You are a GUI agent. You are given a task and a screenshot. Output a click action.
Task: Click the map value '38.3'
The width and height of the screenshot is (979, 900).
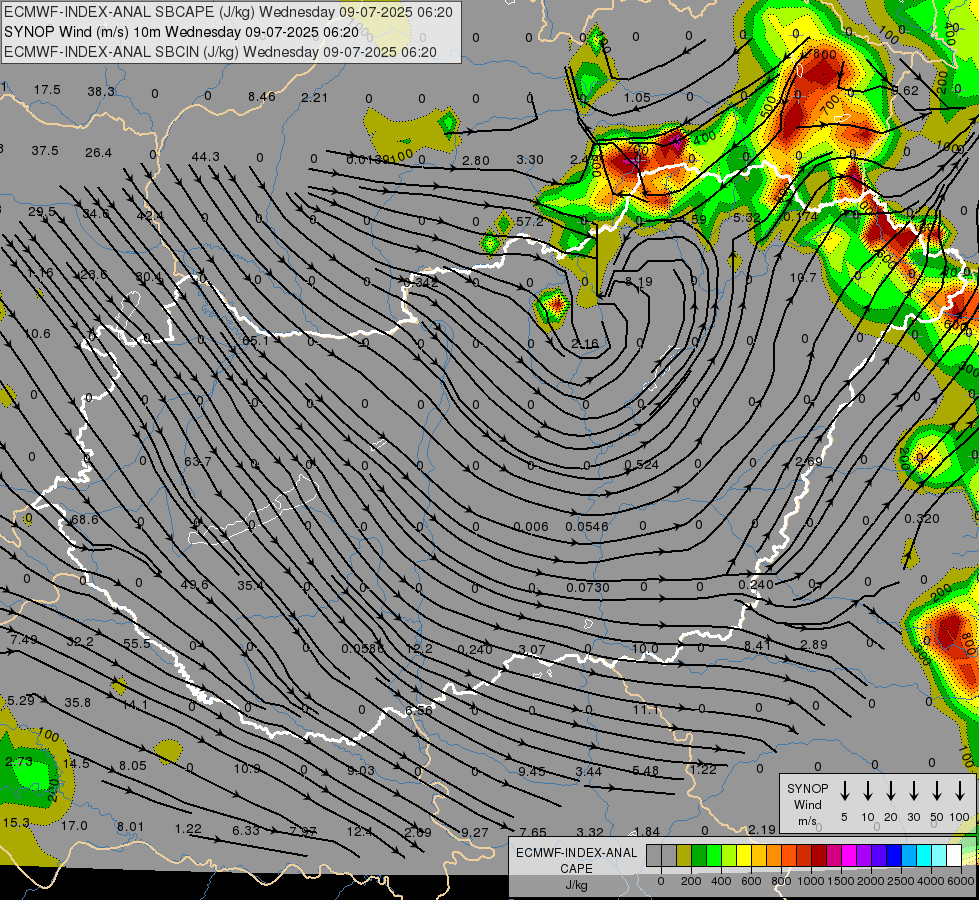click(101, 92)
